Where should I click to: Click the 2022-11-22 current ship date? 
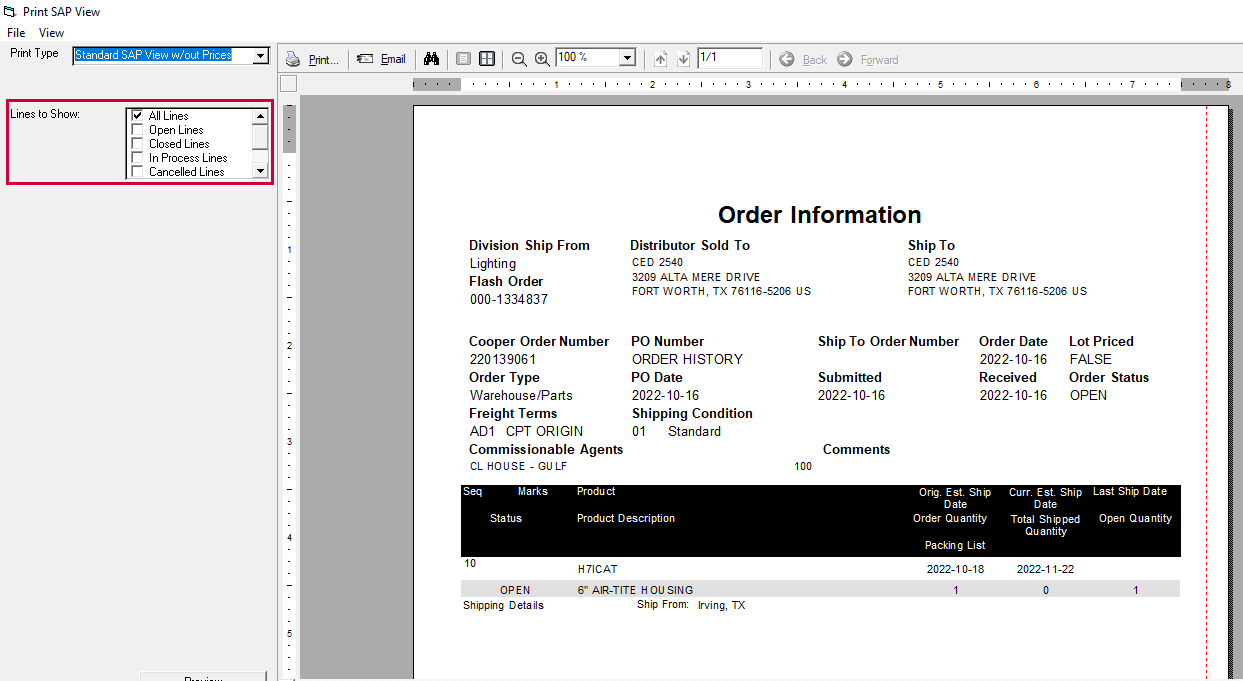(x=1045, y=569)
